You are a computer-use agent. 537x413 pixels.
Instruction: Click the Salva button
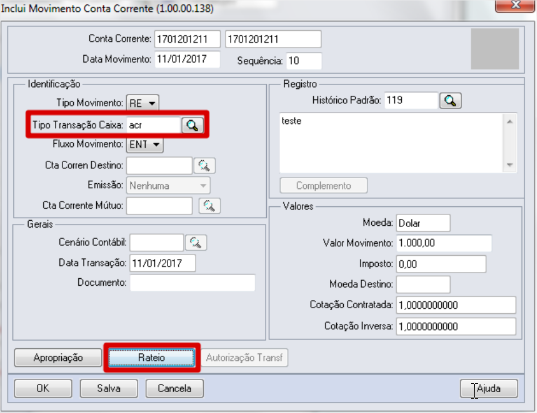109,388
